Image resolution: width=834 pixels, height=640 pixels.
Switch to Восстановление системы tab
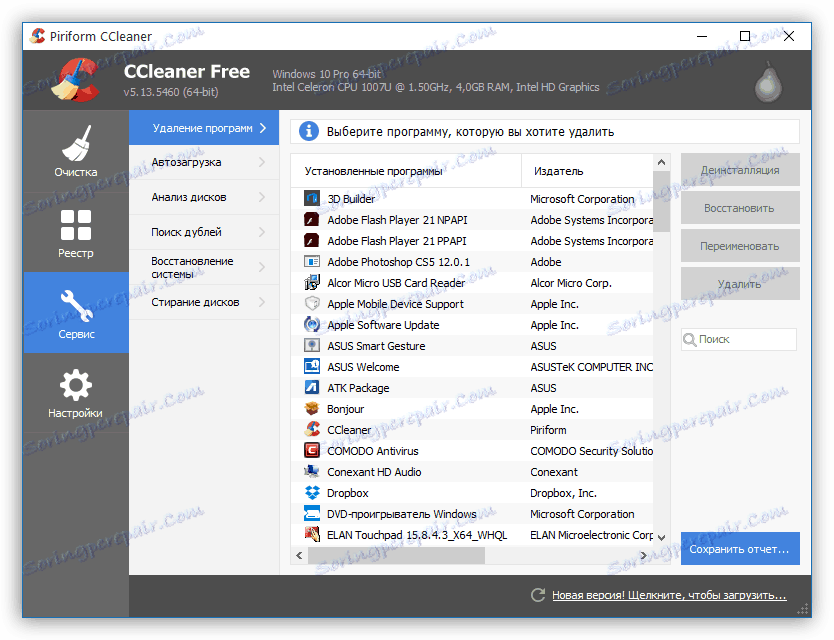(x=204, y=267)
